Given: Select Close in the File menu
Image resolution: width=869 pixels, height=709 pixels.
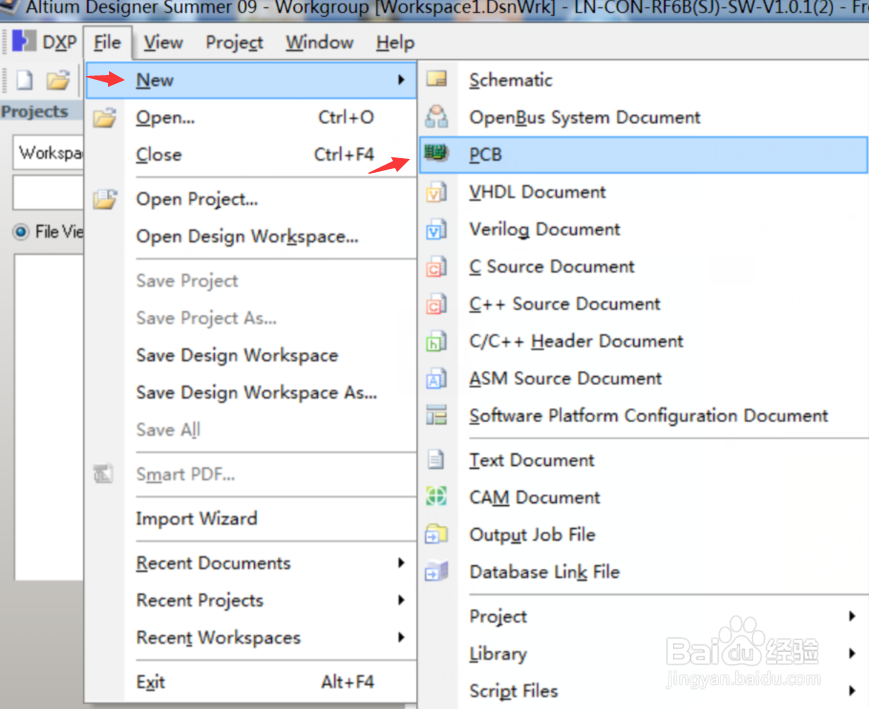Looking at the screenshot, I should pos(251,155).
